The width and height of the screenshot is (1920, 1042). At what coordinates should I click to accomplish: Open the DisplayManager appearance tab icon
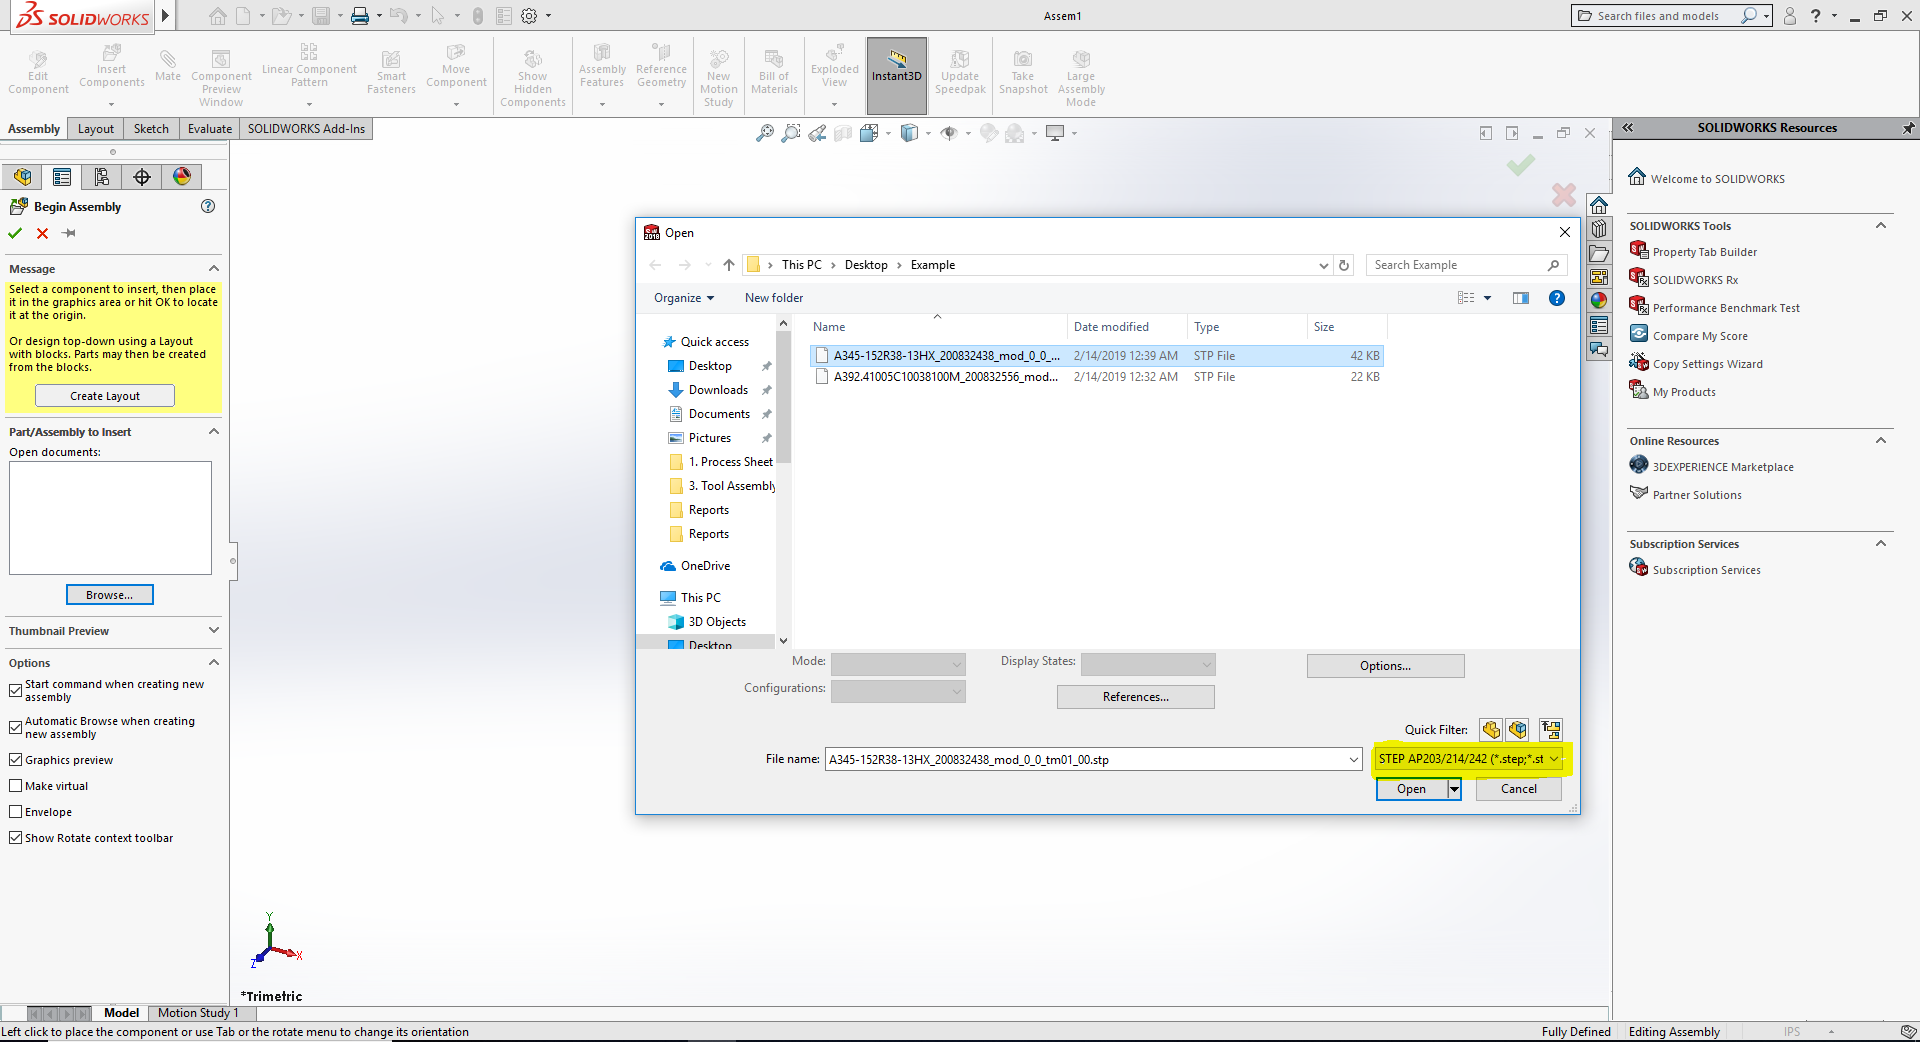click(x=182, y=177)
